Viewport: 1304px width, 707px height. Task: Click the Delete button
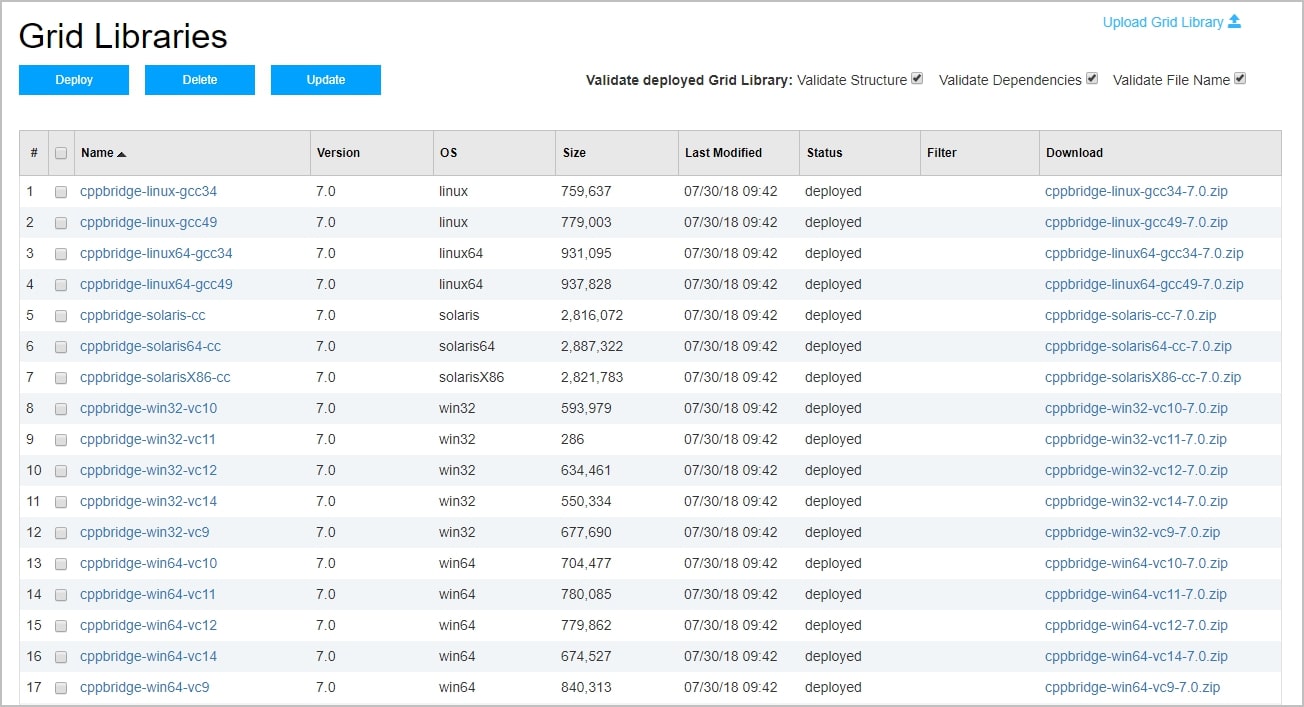click(x=199, y=80)
